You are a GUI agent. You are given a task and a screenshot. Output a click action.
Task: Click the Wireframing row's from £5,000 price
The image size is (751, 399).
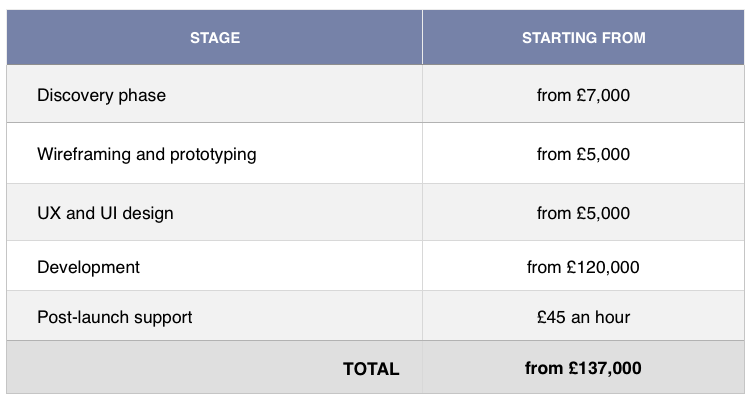click(583, 153)
